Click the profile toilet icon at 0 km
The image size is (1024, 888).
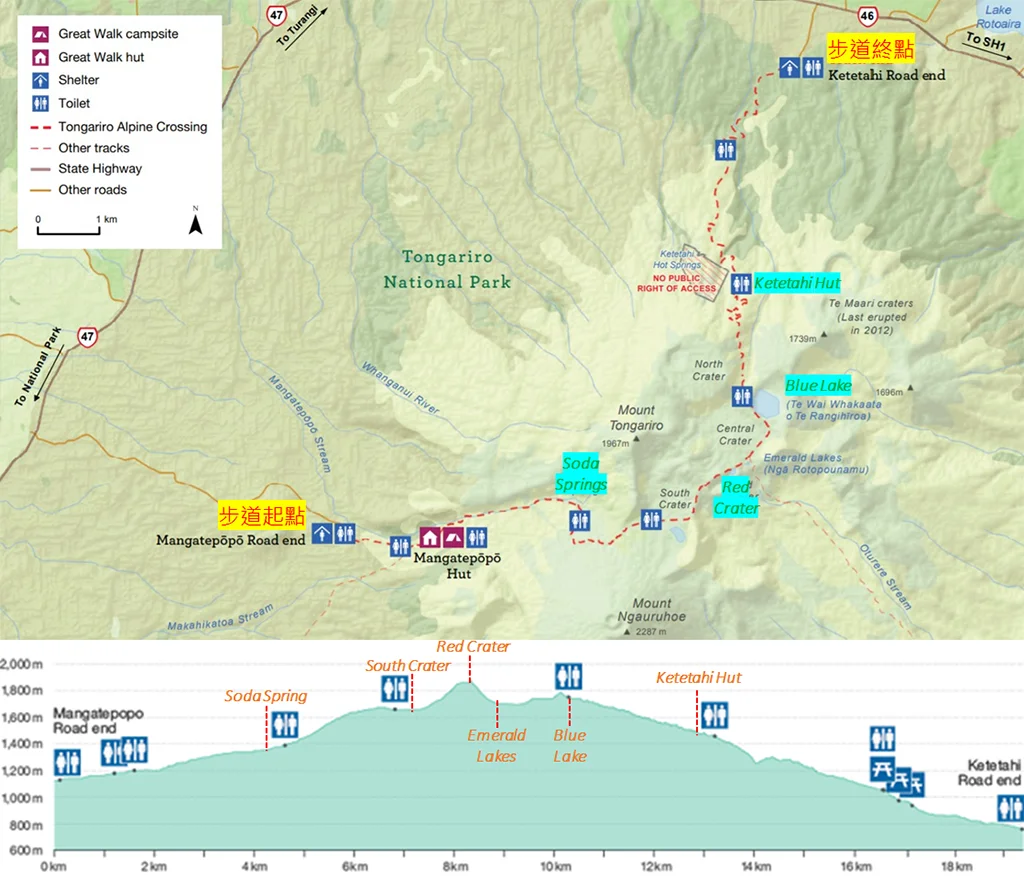click(67, 762)
